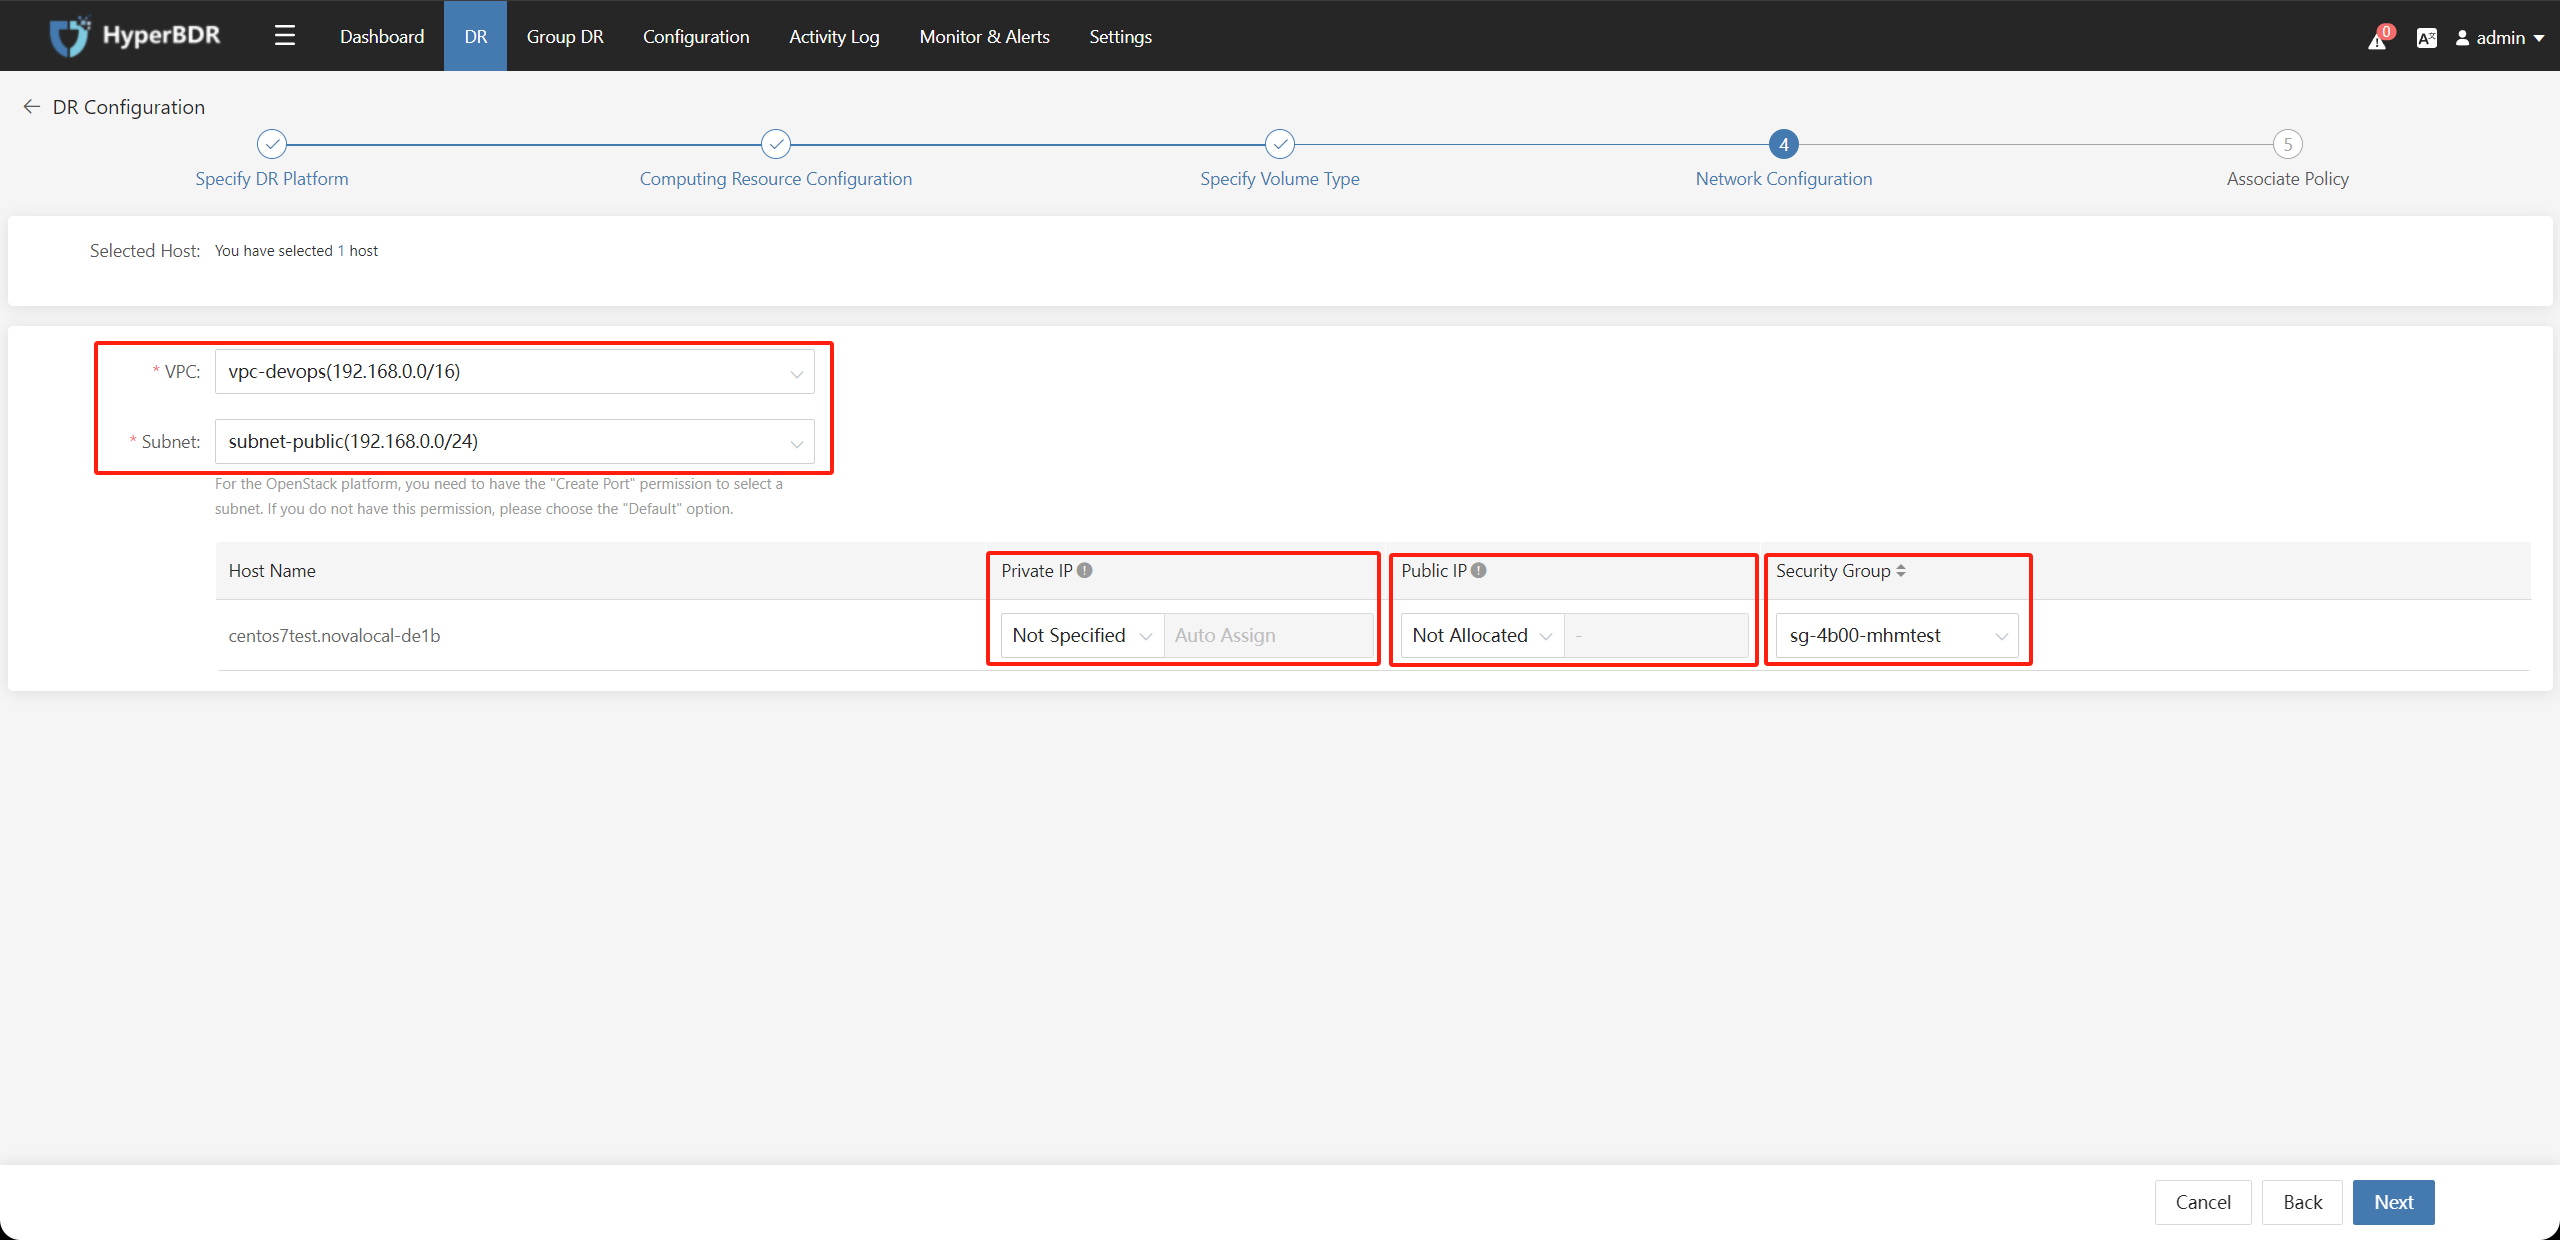Open the Subnet dropdown
2560x1240 pixels.
click(515, 442)
